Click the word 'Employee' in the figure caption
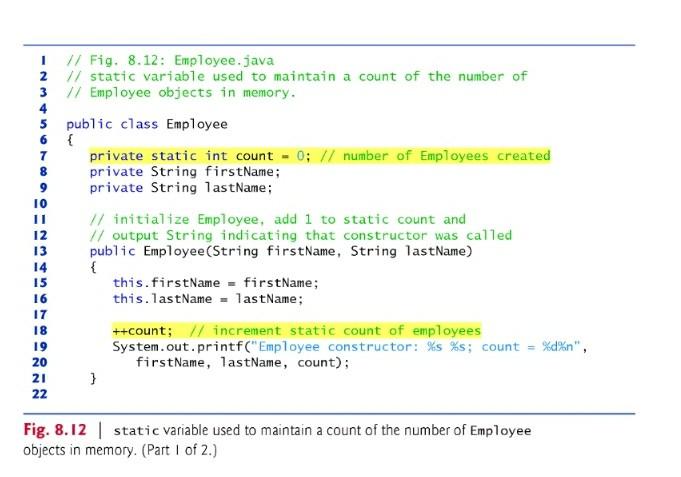The image size is (681, 477). [500, 431]
